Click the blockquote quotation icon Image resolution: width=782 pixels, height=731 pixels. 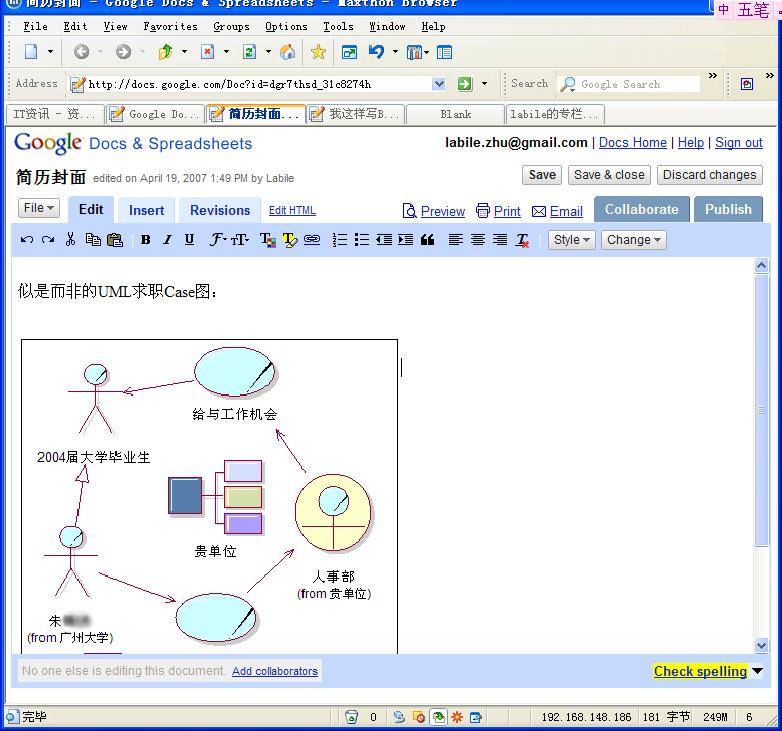[x=428, y=240]
